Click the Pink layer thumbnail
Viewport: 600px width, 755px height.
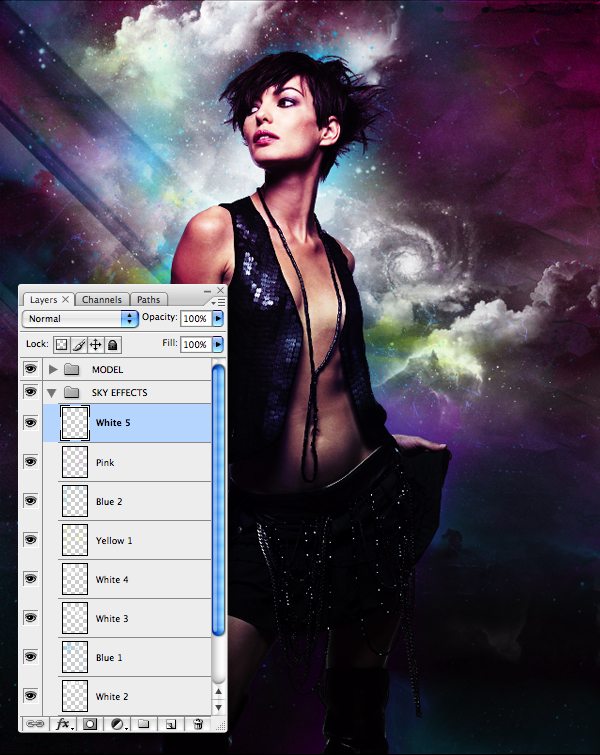(75, 462)
